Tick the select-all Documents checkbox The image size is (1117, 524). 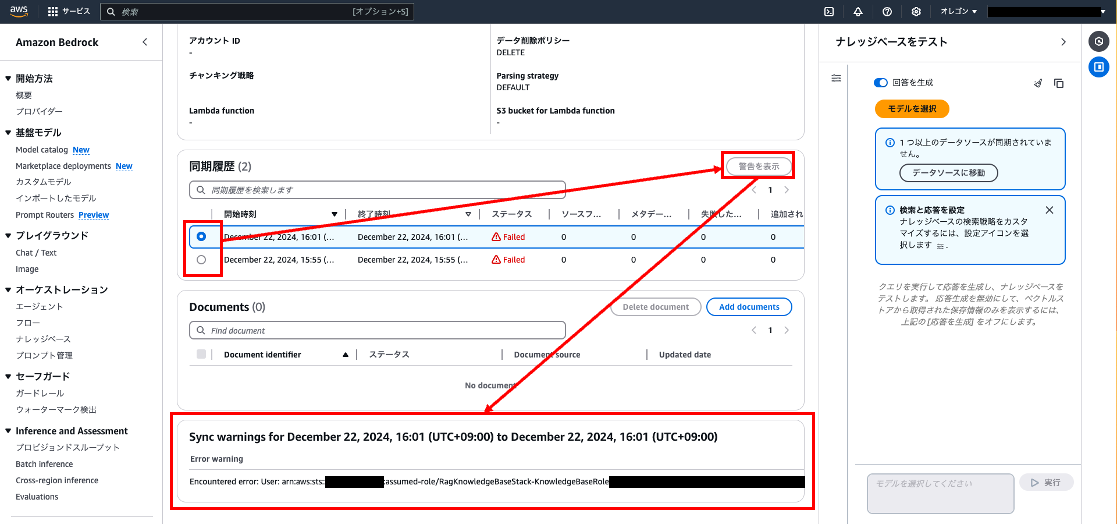coord(201,355)
